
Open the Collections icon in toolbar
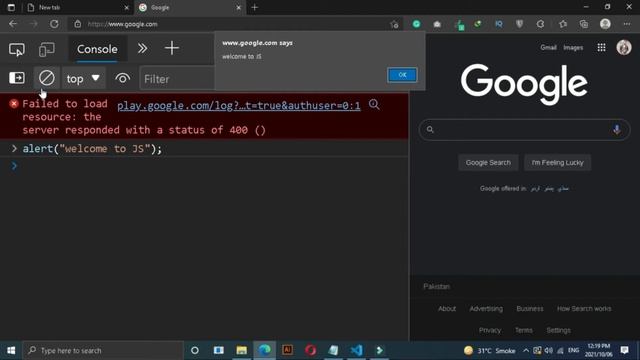pyautogui.click(x=584, y=24)
